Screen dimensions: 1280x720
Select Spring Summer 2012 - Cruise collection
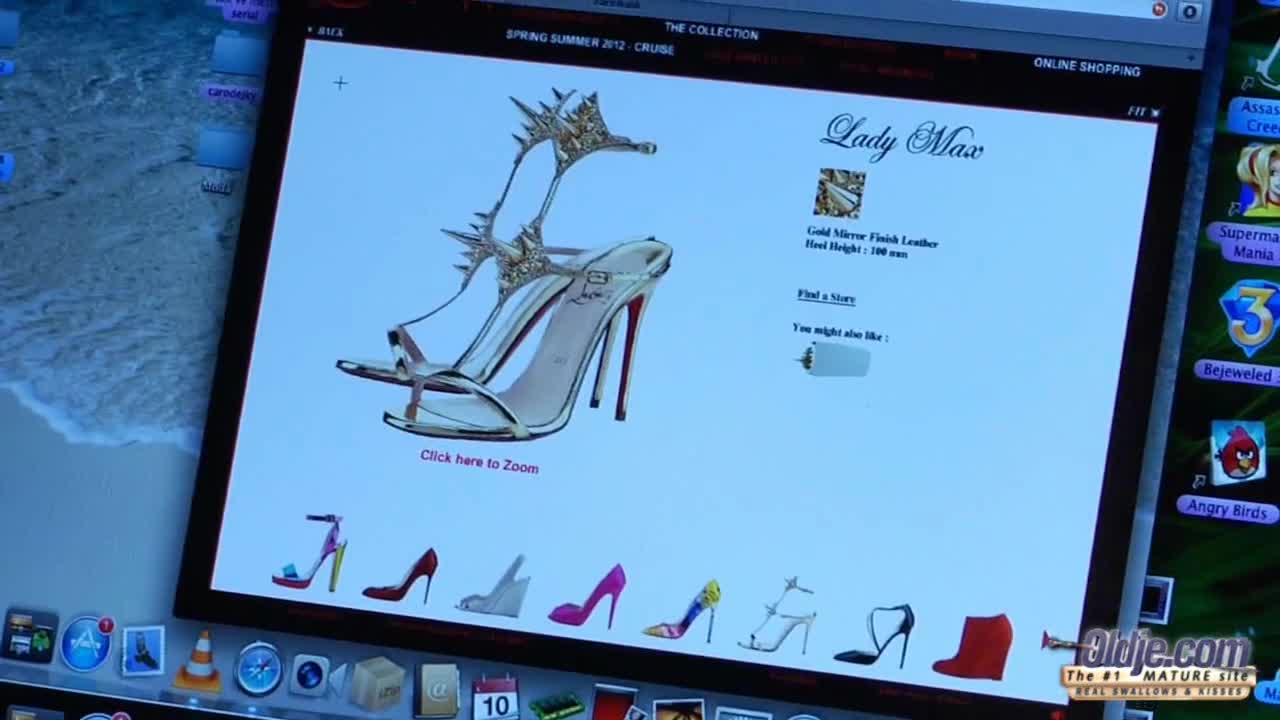click(589, 42)
